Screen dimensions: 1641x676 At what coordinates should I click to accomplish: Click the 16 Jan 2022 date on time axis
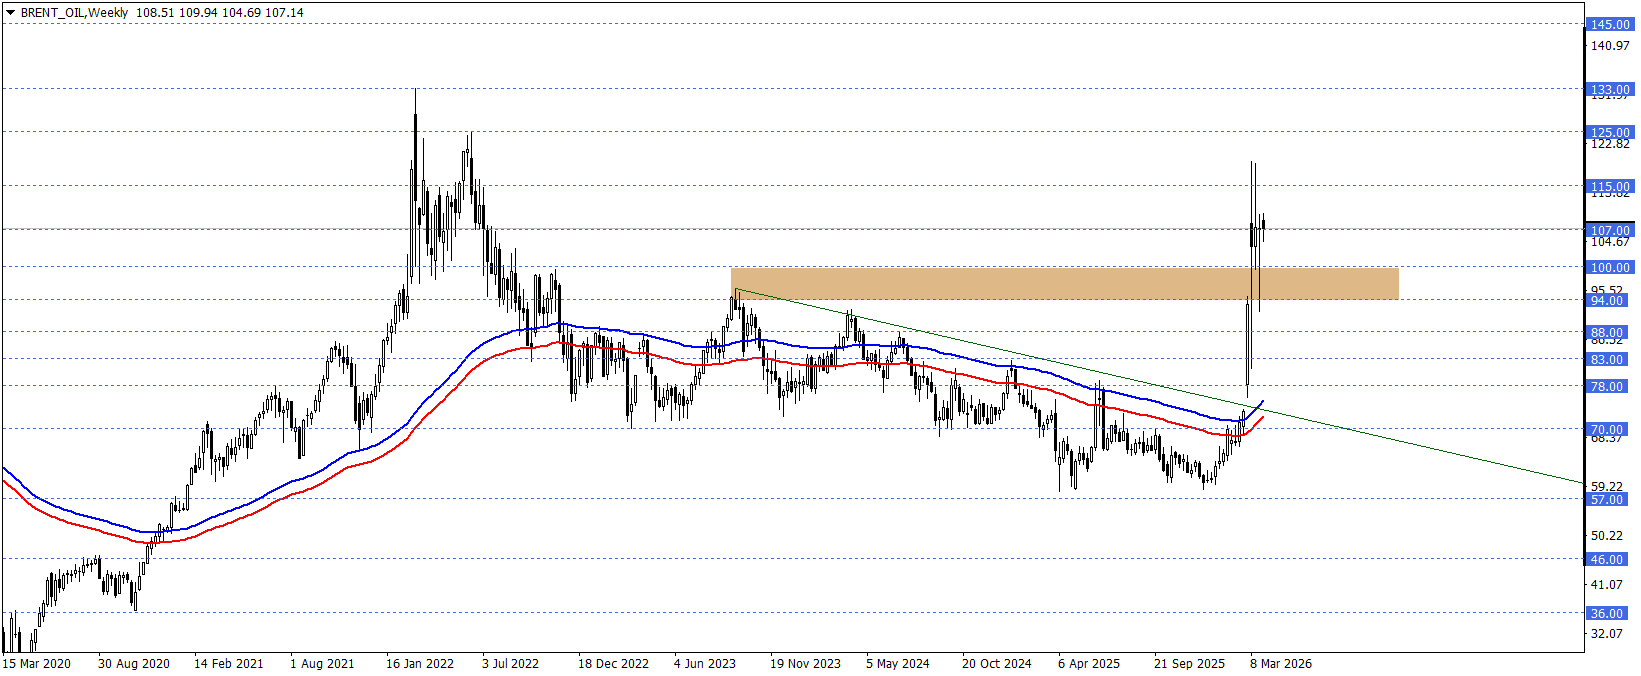tap(419, 664)
